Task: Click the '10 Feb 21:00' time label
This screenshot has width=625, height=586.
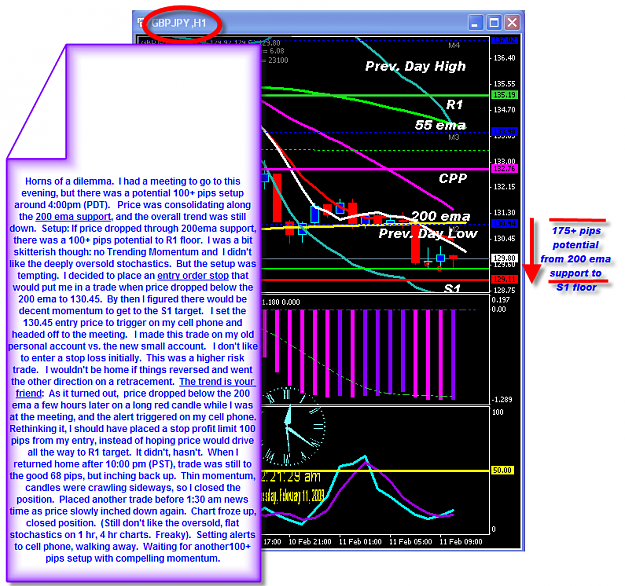Action: [x=310, y=542]
